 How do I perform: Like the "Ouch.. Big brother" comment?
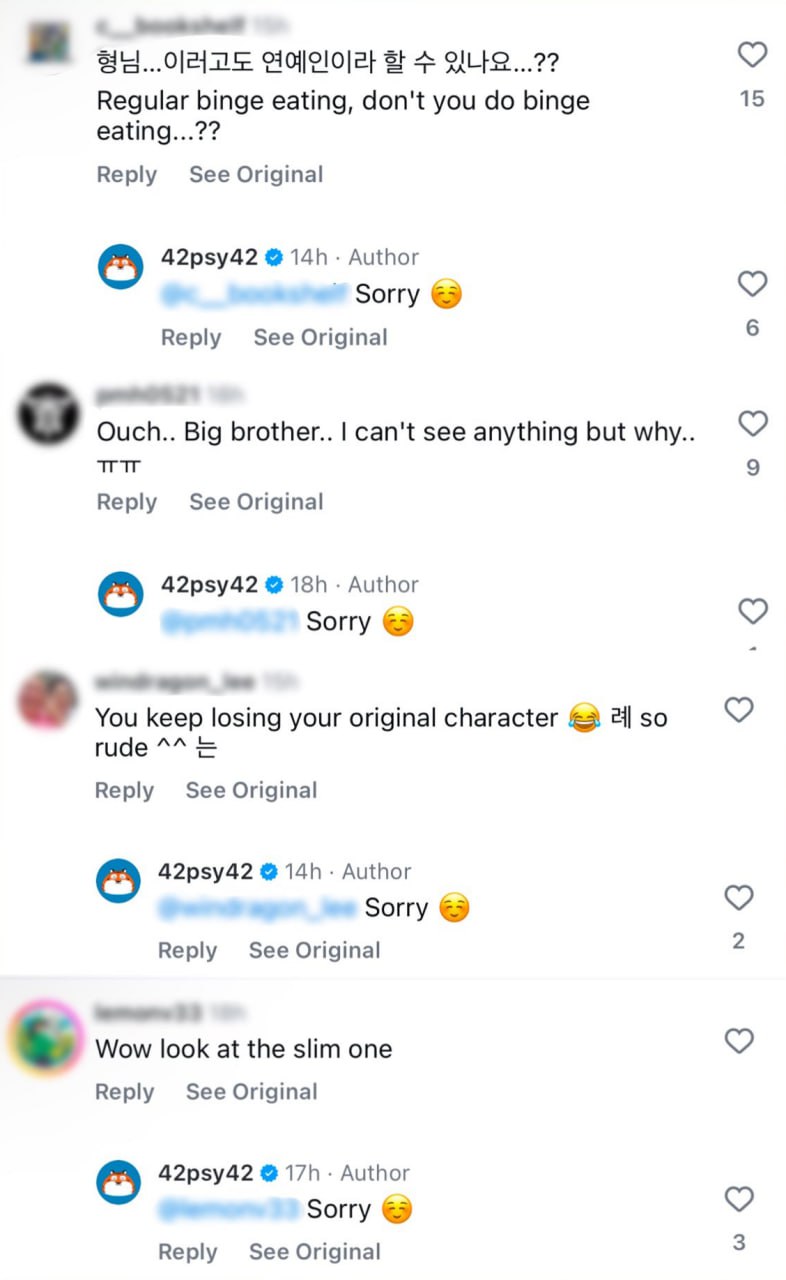coord(752,424)
